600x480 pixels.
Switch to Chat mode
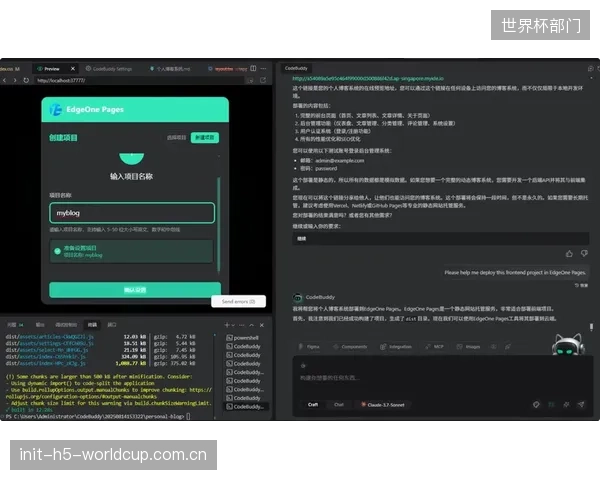click(x=339, y=405)
